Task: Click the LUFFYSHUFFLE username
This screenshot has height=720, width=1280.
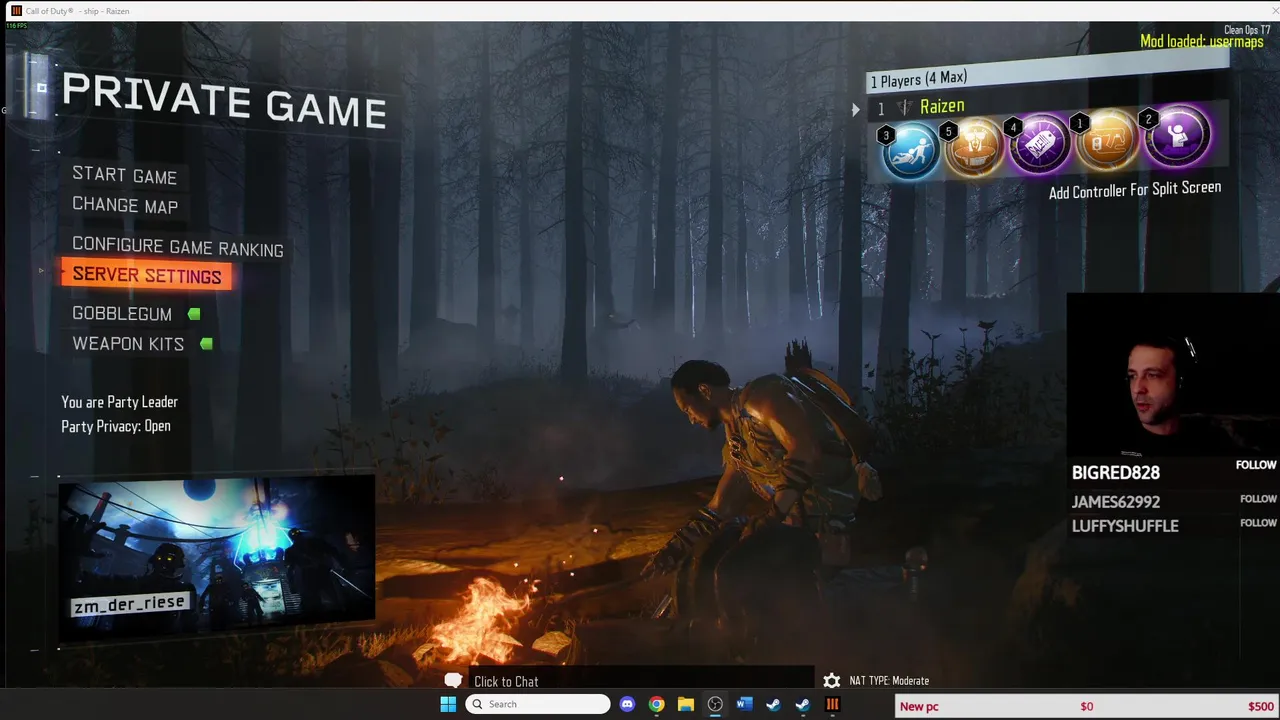Action: pyautogui.click(x=1125, y=525)
